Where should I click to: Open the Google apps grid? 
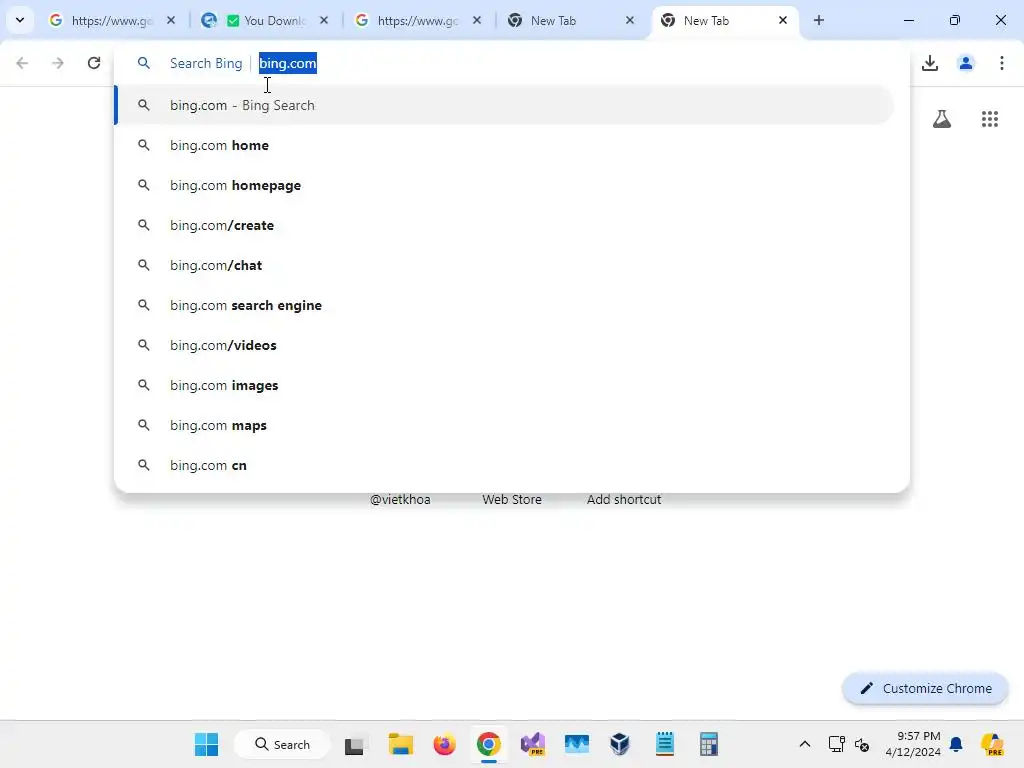tap(989, 119)
